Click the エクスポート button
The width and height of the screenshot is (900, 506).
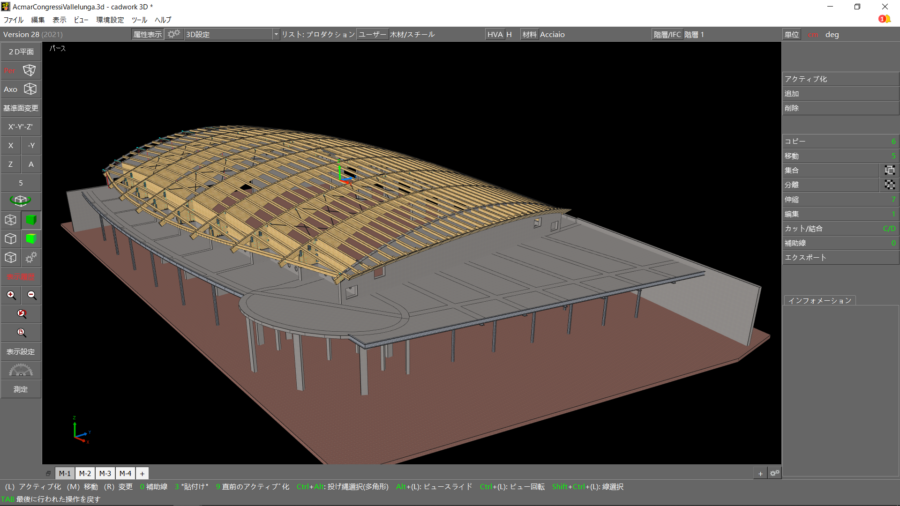[838, 257]
